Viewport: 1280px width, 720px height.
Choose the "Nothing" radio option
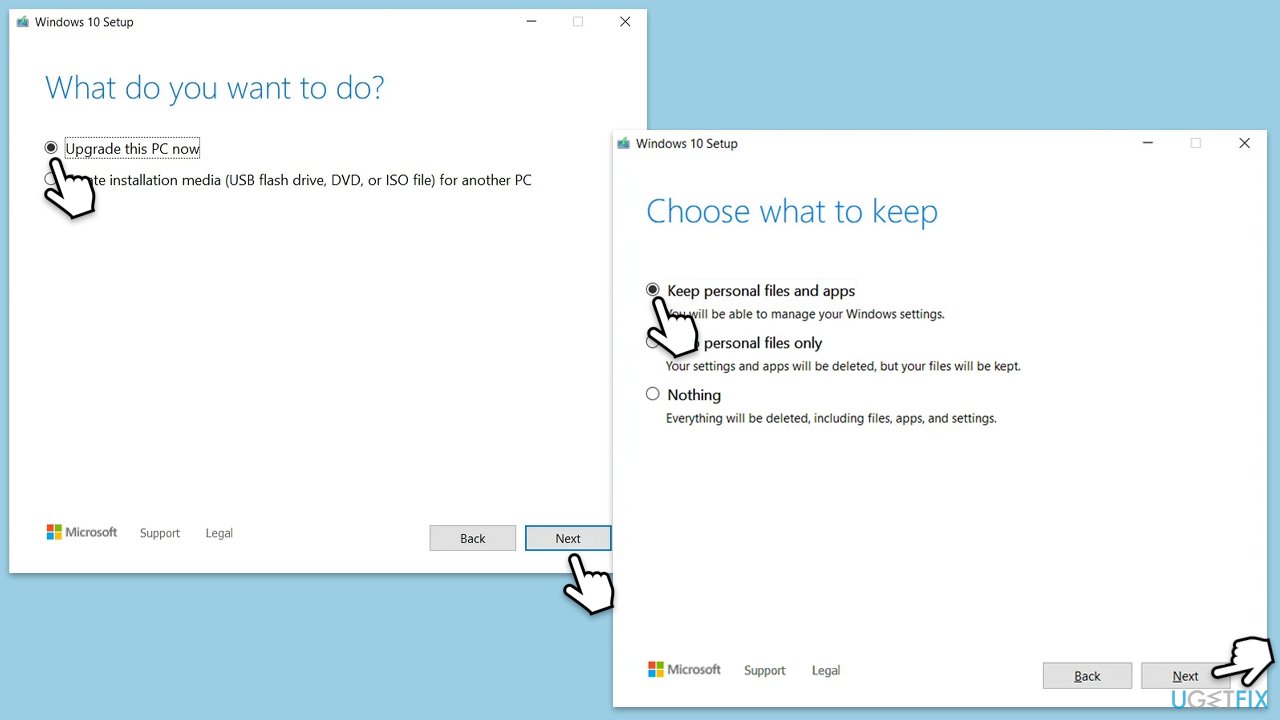coord(653,394)
